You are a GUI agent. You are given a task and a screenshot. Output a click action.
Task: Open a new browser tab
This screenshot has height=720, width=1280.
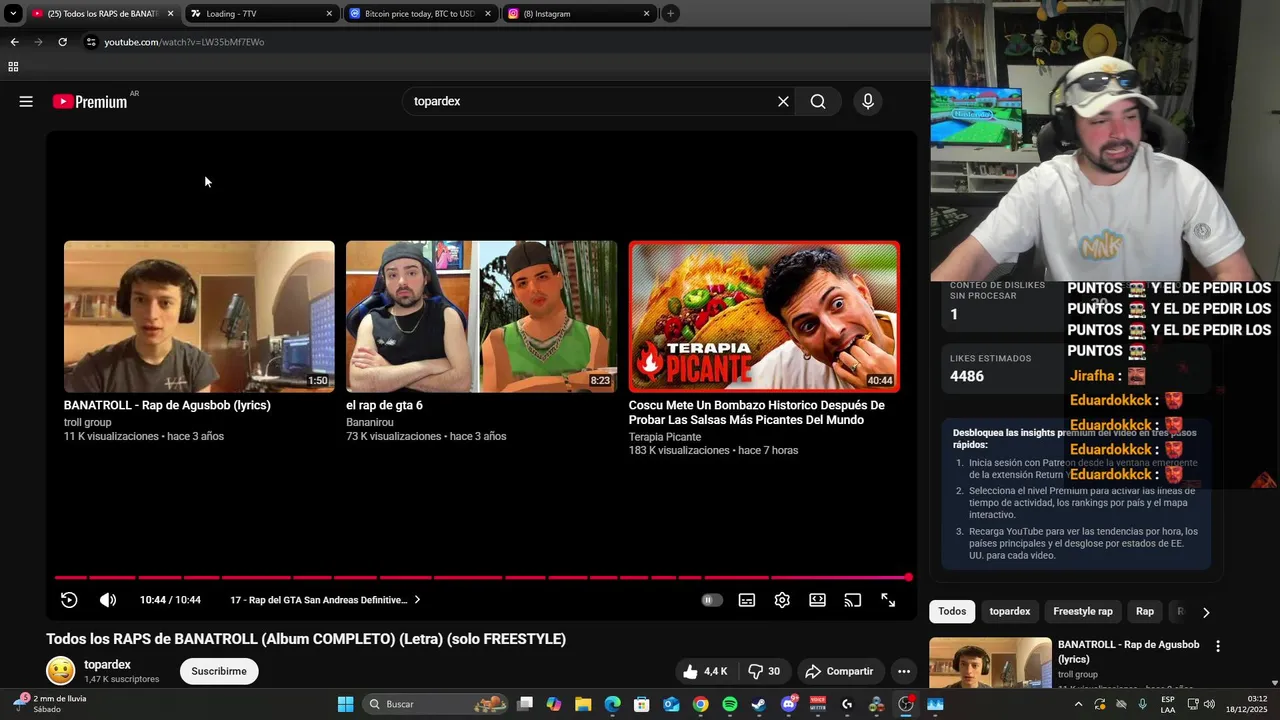(671, 14)
